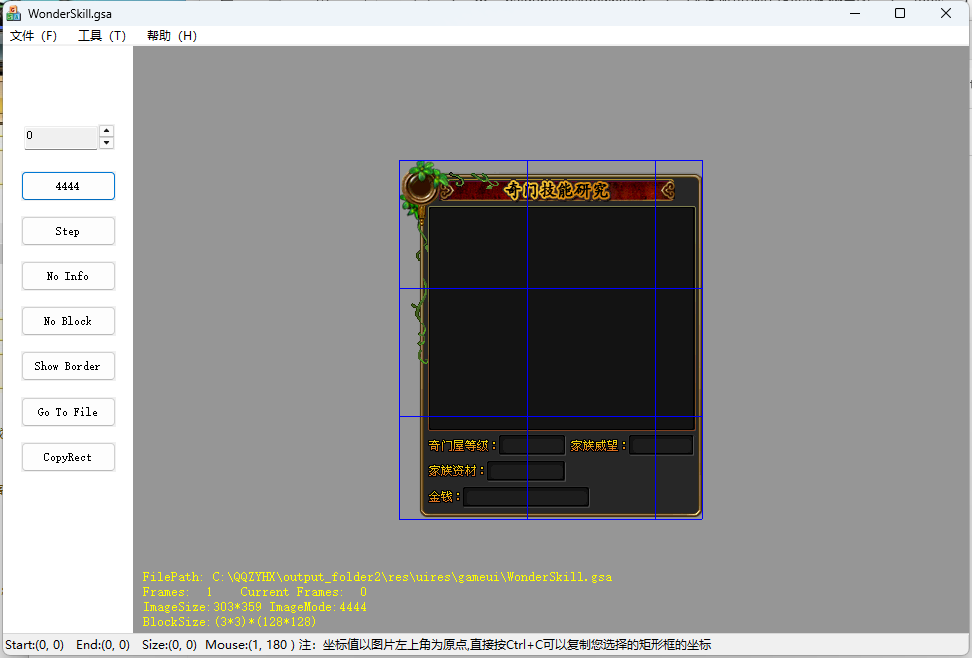The height and width of the screenshot is (658, 972).
Task: Click the 奇门技能研究 title banner in preview
Action: pyautogui.click(x=556, y=190)
